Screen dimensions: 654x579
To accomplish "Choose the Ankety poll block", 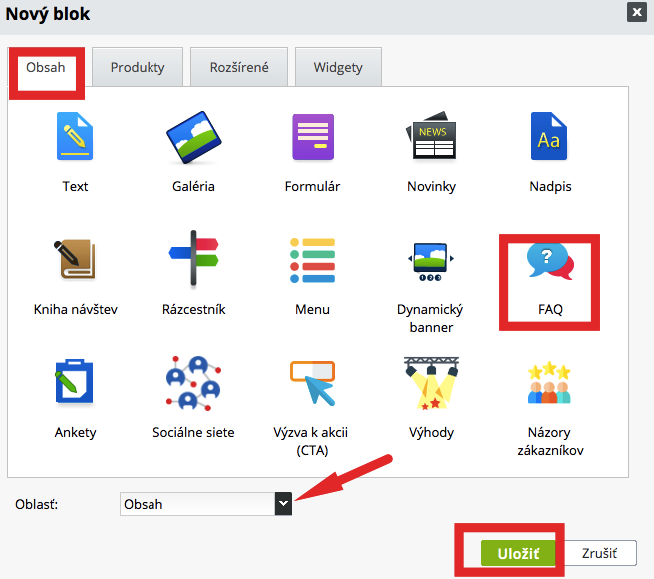I will (x=75, y=384).
